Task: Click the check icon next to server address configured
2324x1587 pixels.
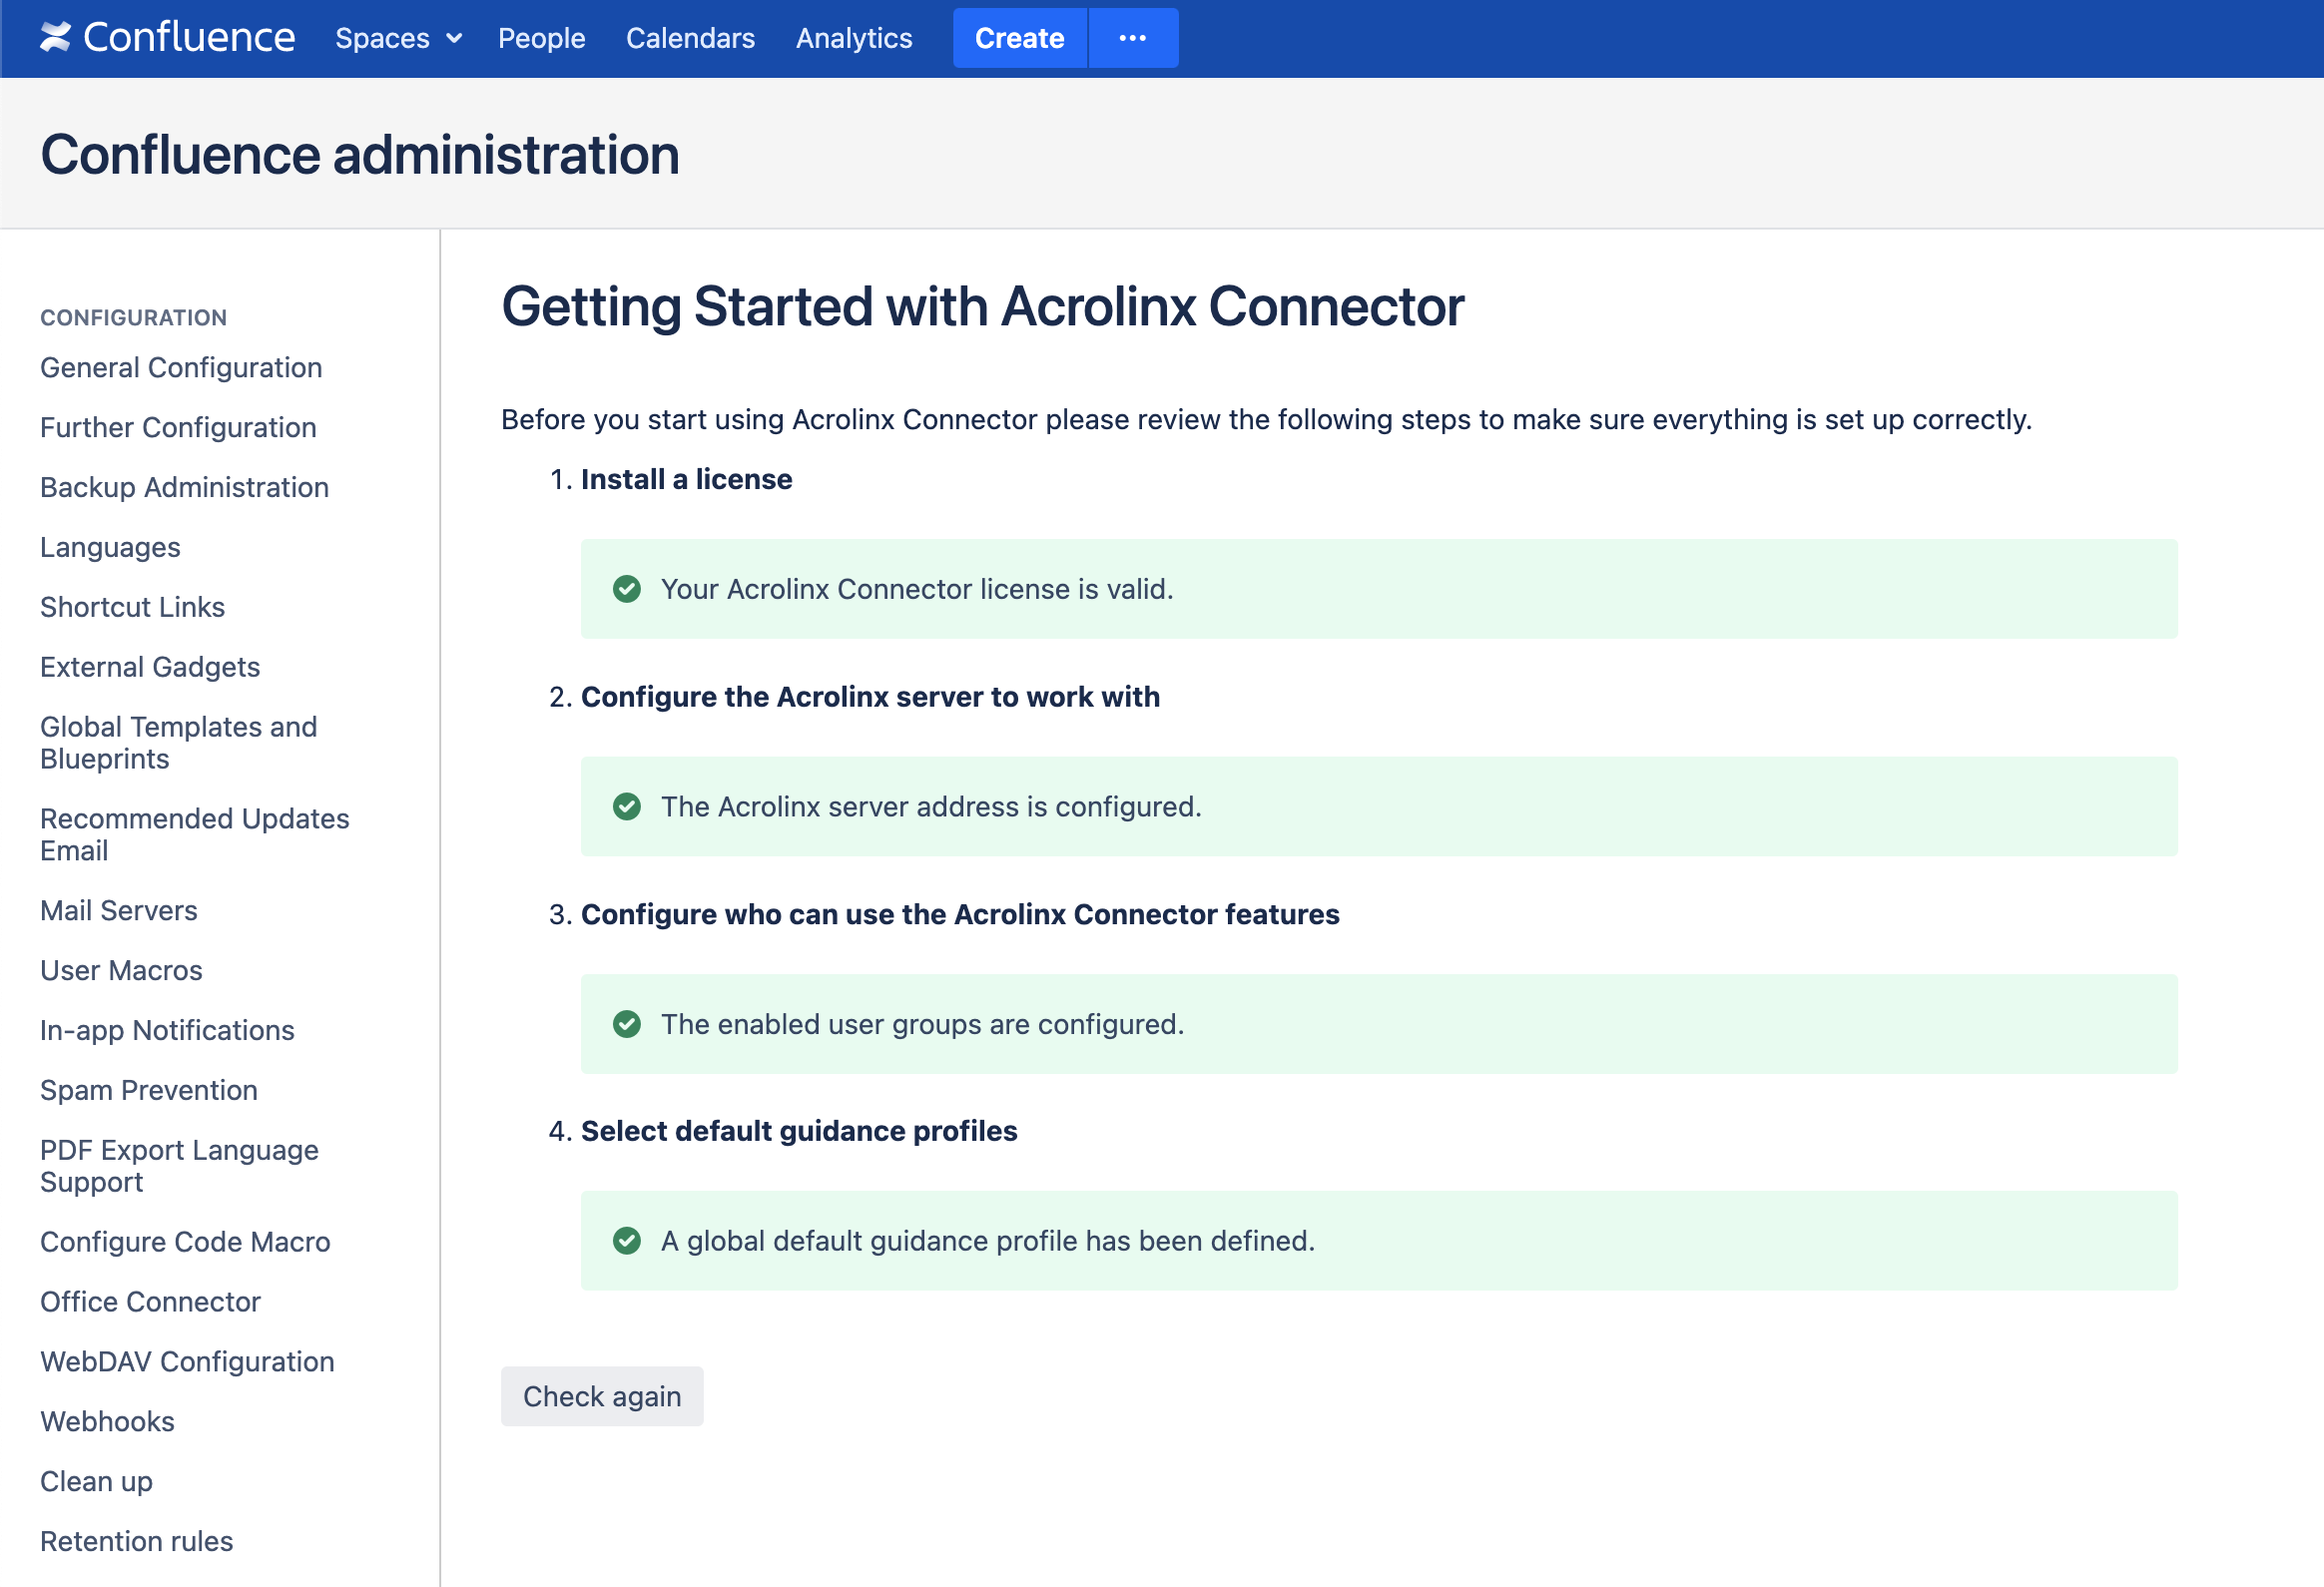Action: click(627, 806)
